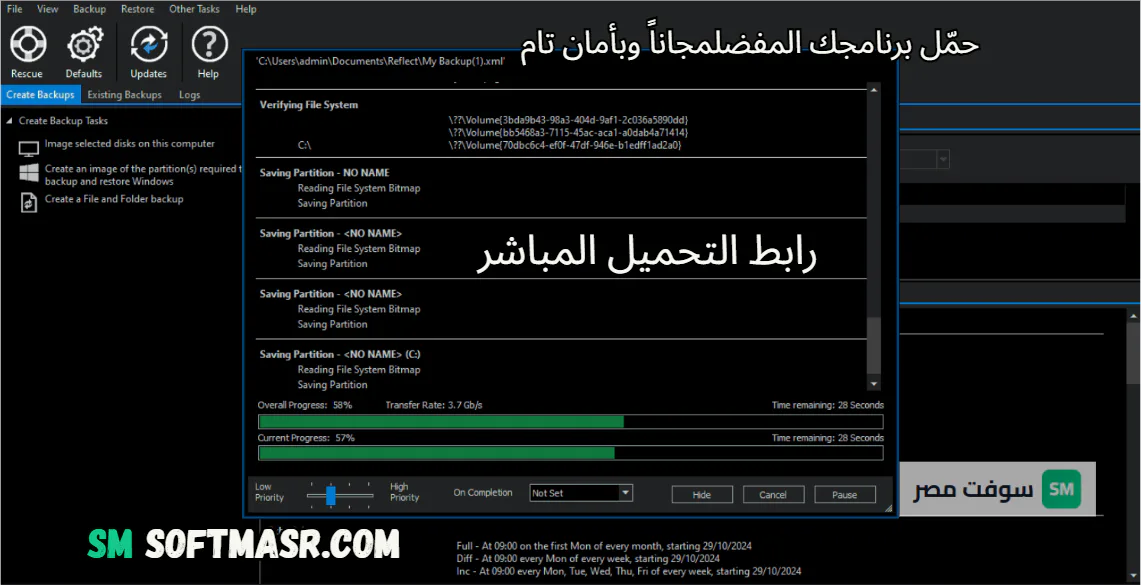
Task: Switch to the Logs tab
Action: point(189,95)
